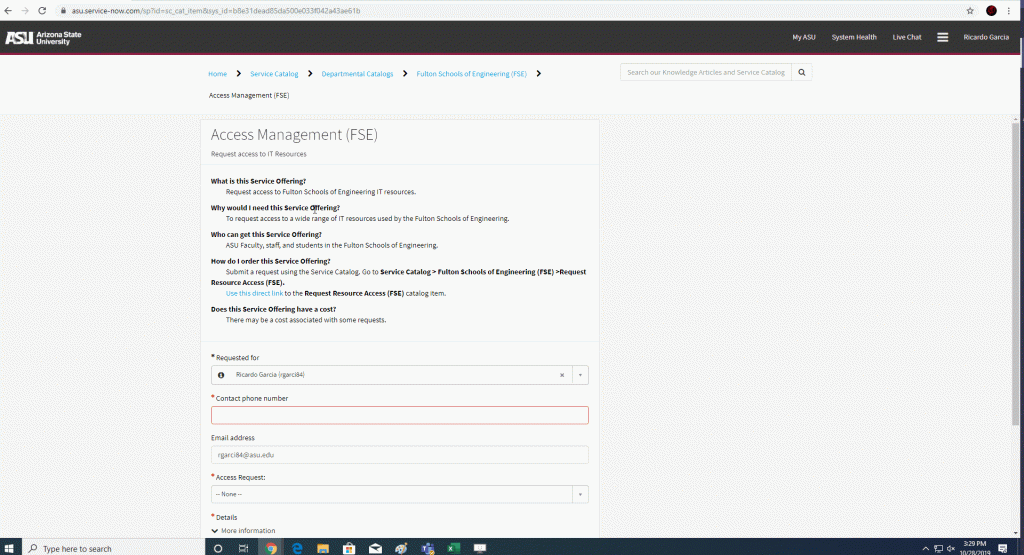
Task: Click the Knowledge Articles search box
Action: (706, 73)
